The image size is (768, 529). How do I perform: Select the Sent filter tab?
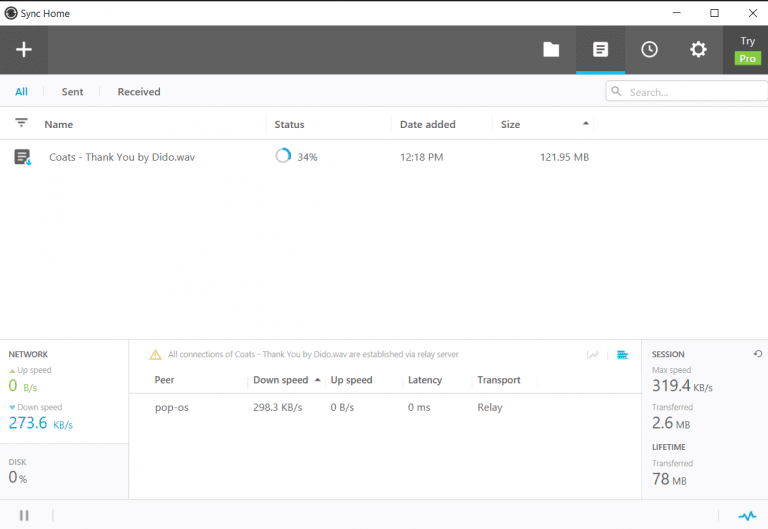[x=72, y=92]
